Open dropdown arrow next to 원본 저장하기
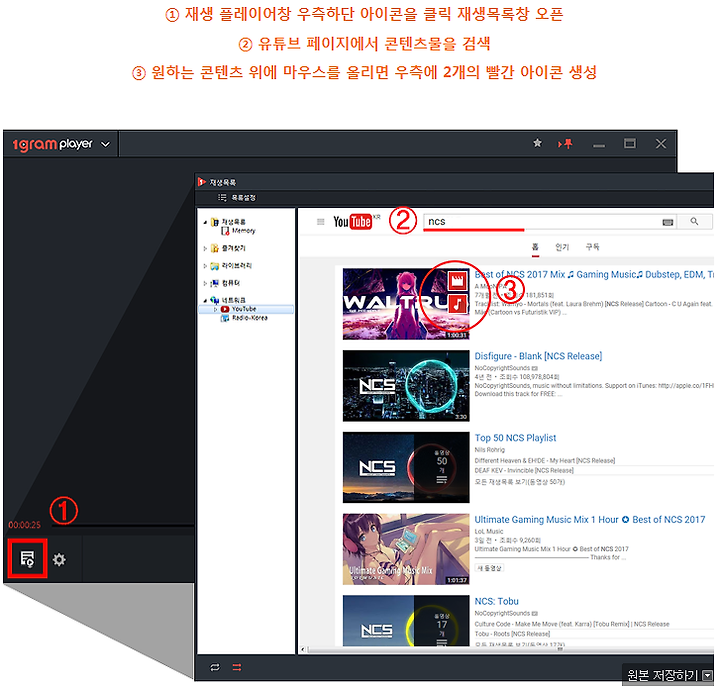 [x=708, y=676]
